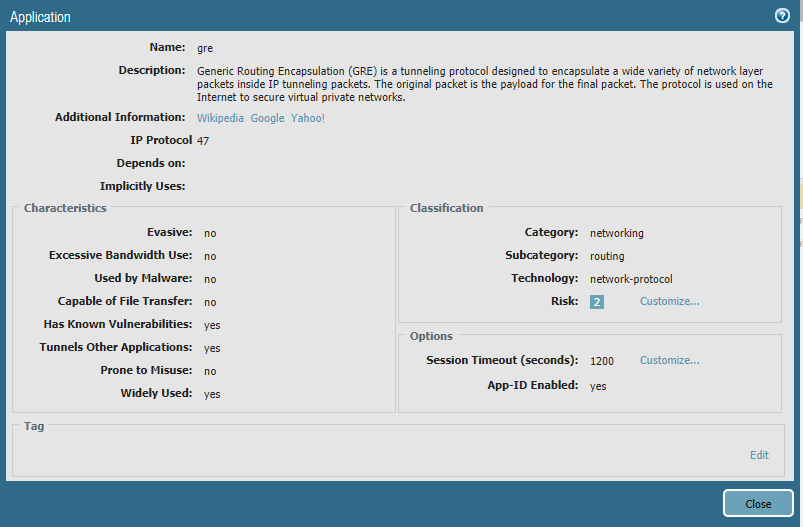Select the Technology value network-protocol
803x527 pixels.
pos(631,279)
